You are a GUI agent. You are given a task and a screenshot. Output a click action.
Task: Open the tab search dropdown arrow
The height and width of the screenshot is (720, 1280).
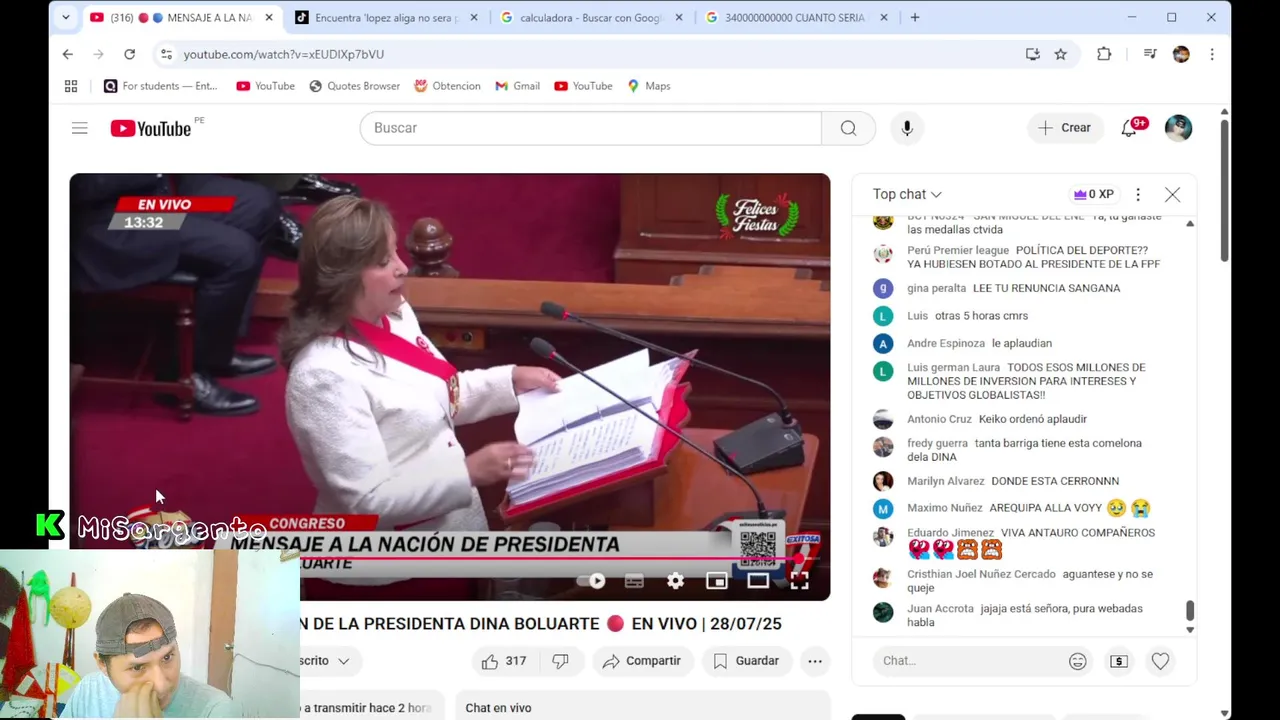point(65,17)
